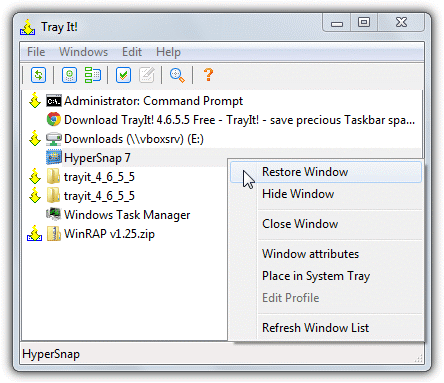Image resolution: width=444 pixels, height=383 pixels.
Task: Open Window attributes from context menu
Action: click(326, 254)
